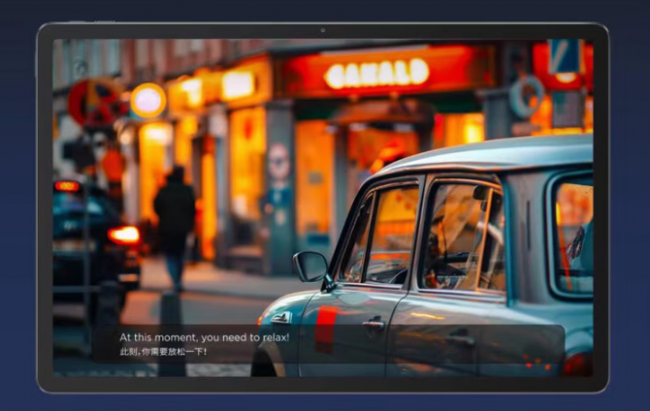Click the red reflection on car's front door
Viewport: 650px width, 411px height.
pos(327,329)
